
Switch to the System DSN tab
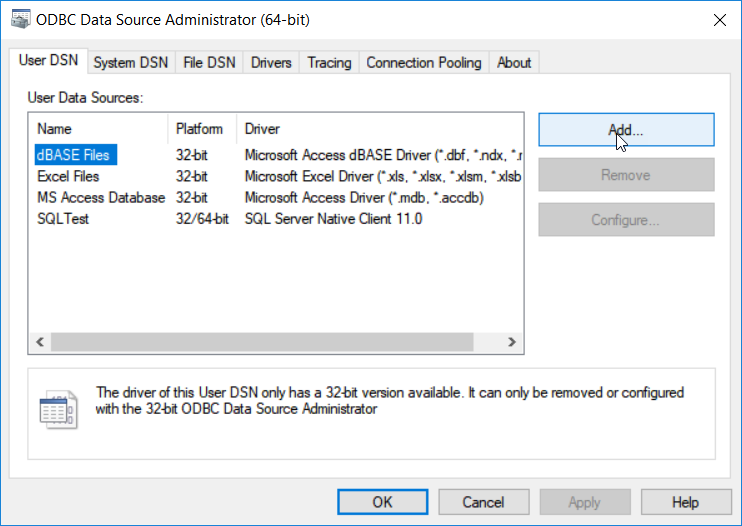click(x=130, y=63)
